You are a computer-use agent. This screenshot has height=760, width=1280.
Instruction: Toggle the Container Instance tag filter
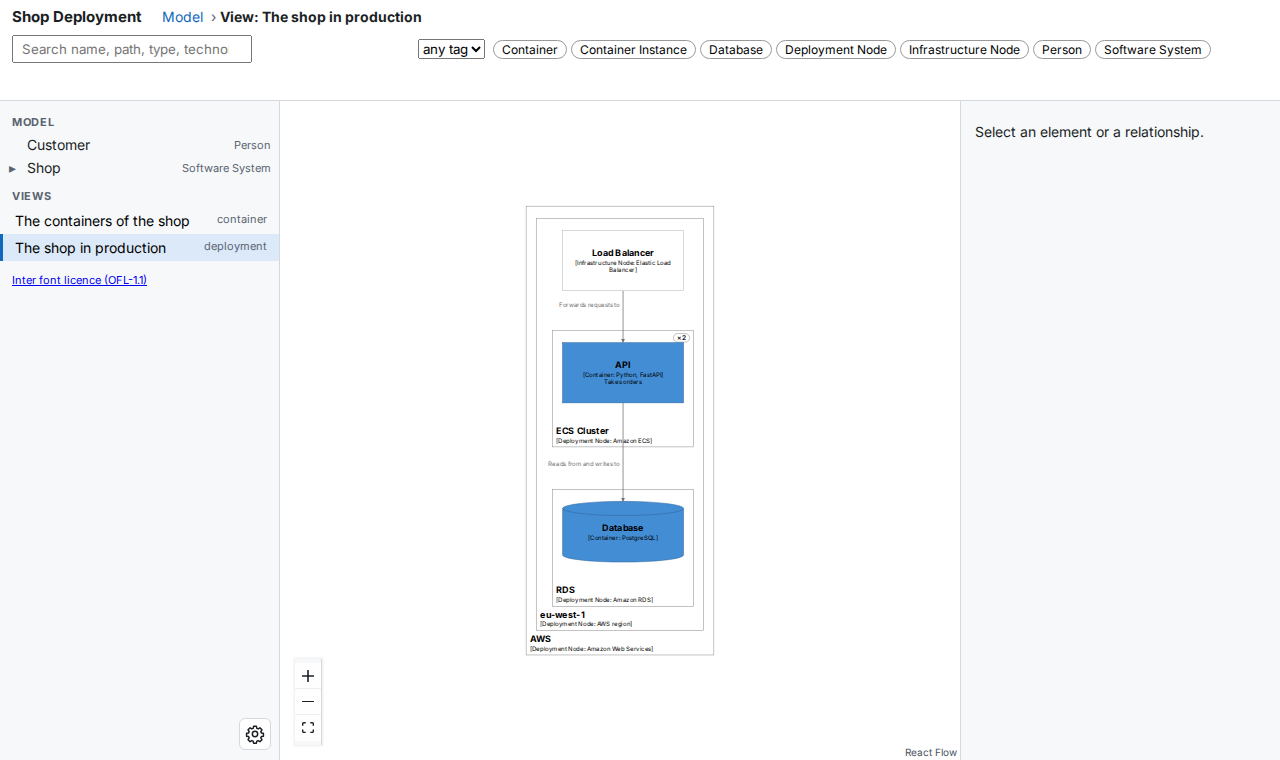pos(634,50)
